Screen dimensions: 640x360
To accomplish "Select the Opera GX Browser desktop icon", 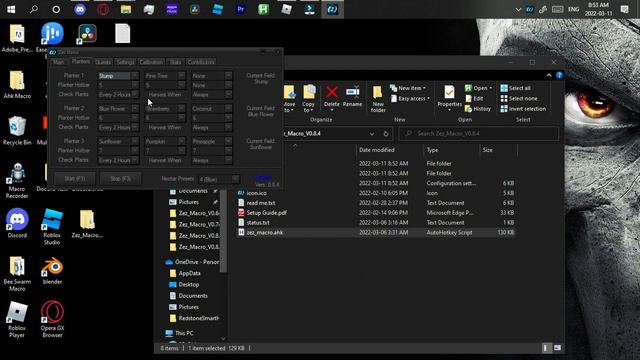I will pos(52,319).
